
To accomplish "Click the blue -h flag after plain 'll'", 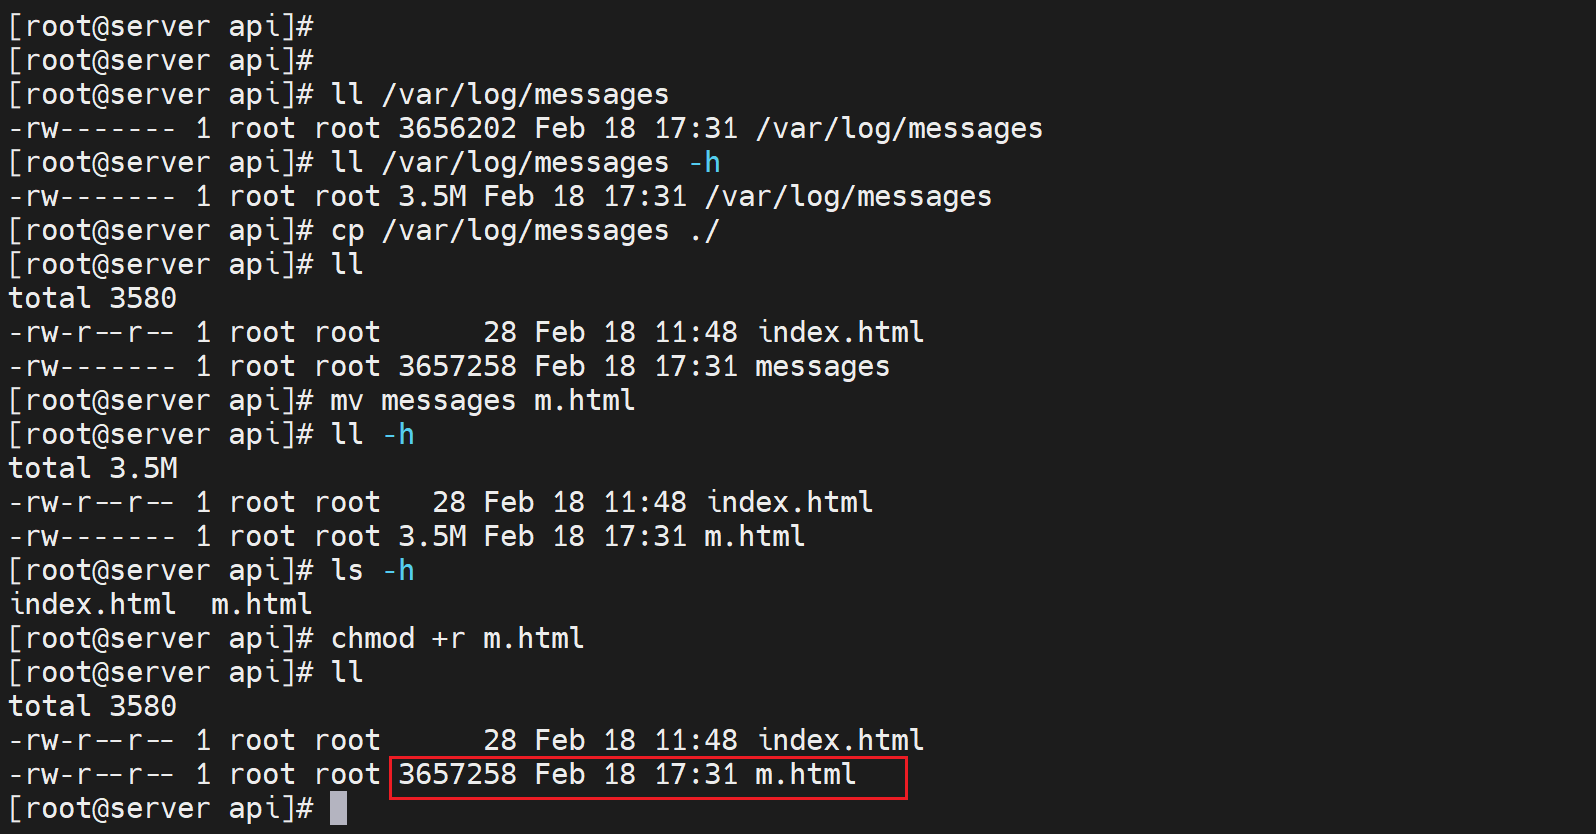I will [x=399, y=435].
